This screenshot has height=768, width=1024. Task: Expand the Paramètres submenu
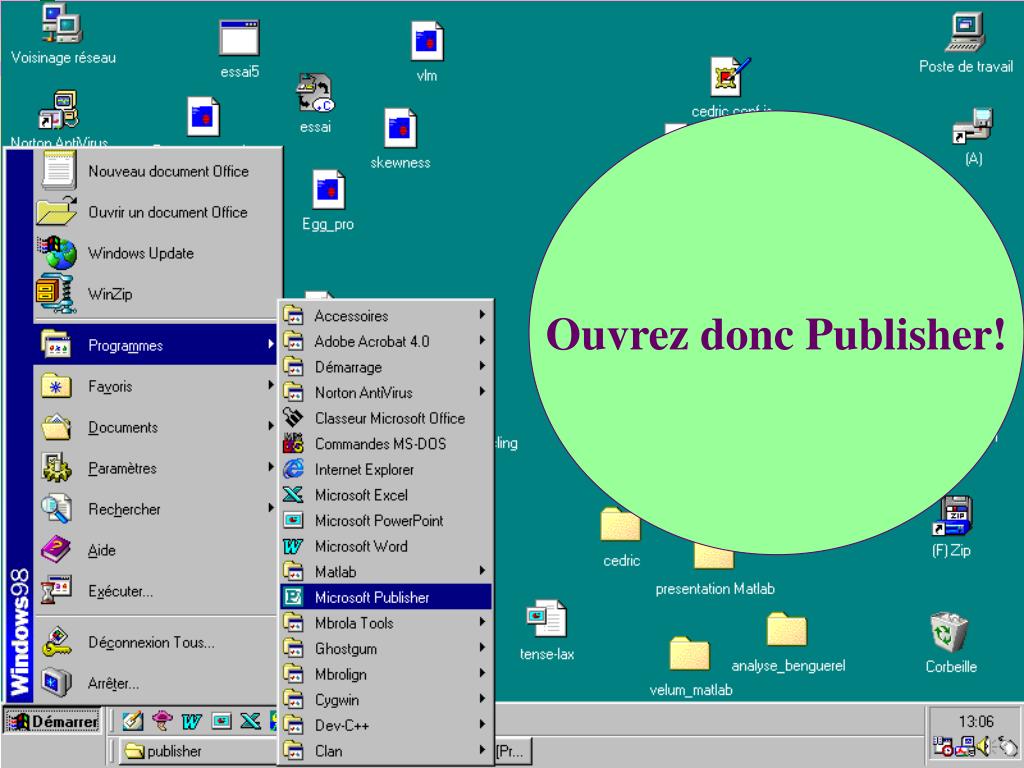[155, 468]
